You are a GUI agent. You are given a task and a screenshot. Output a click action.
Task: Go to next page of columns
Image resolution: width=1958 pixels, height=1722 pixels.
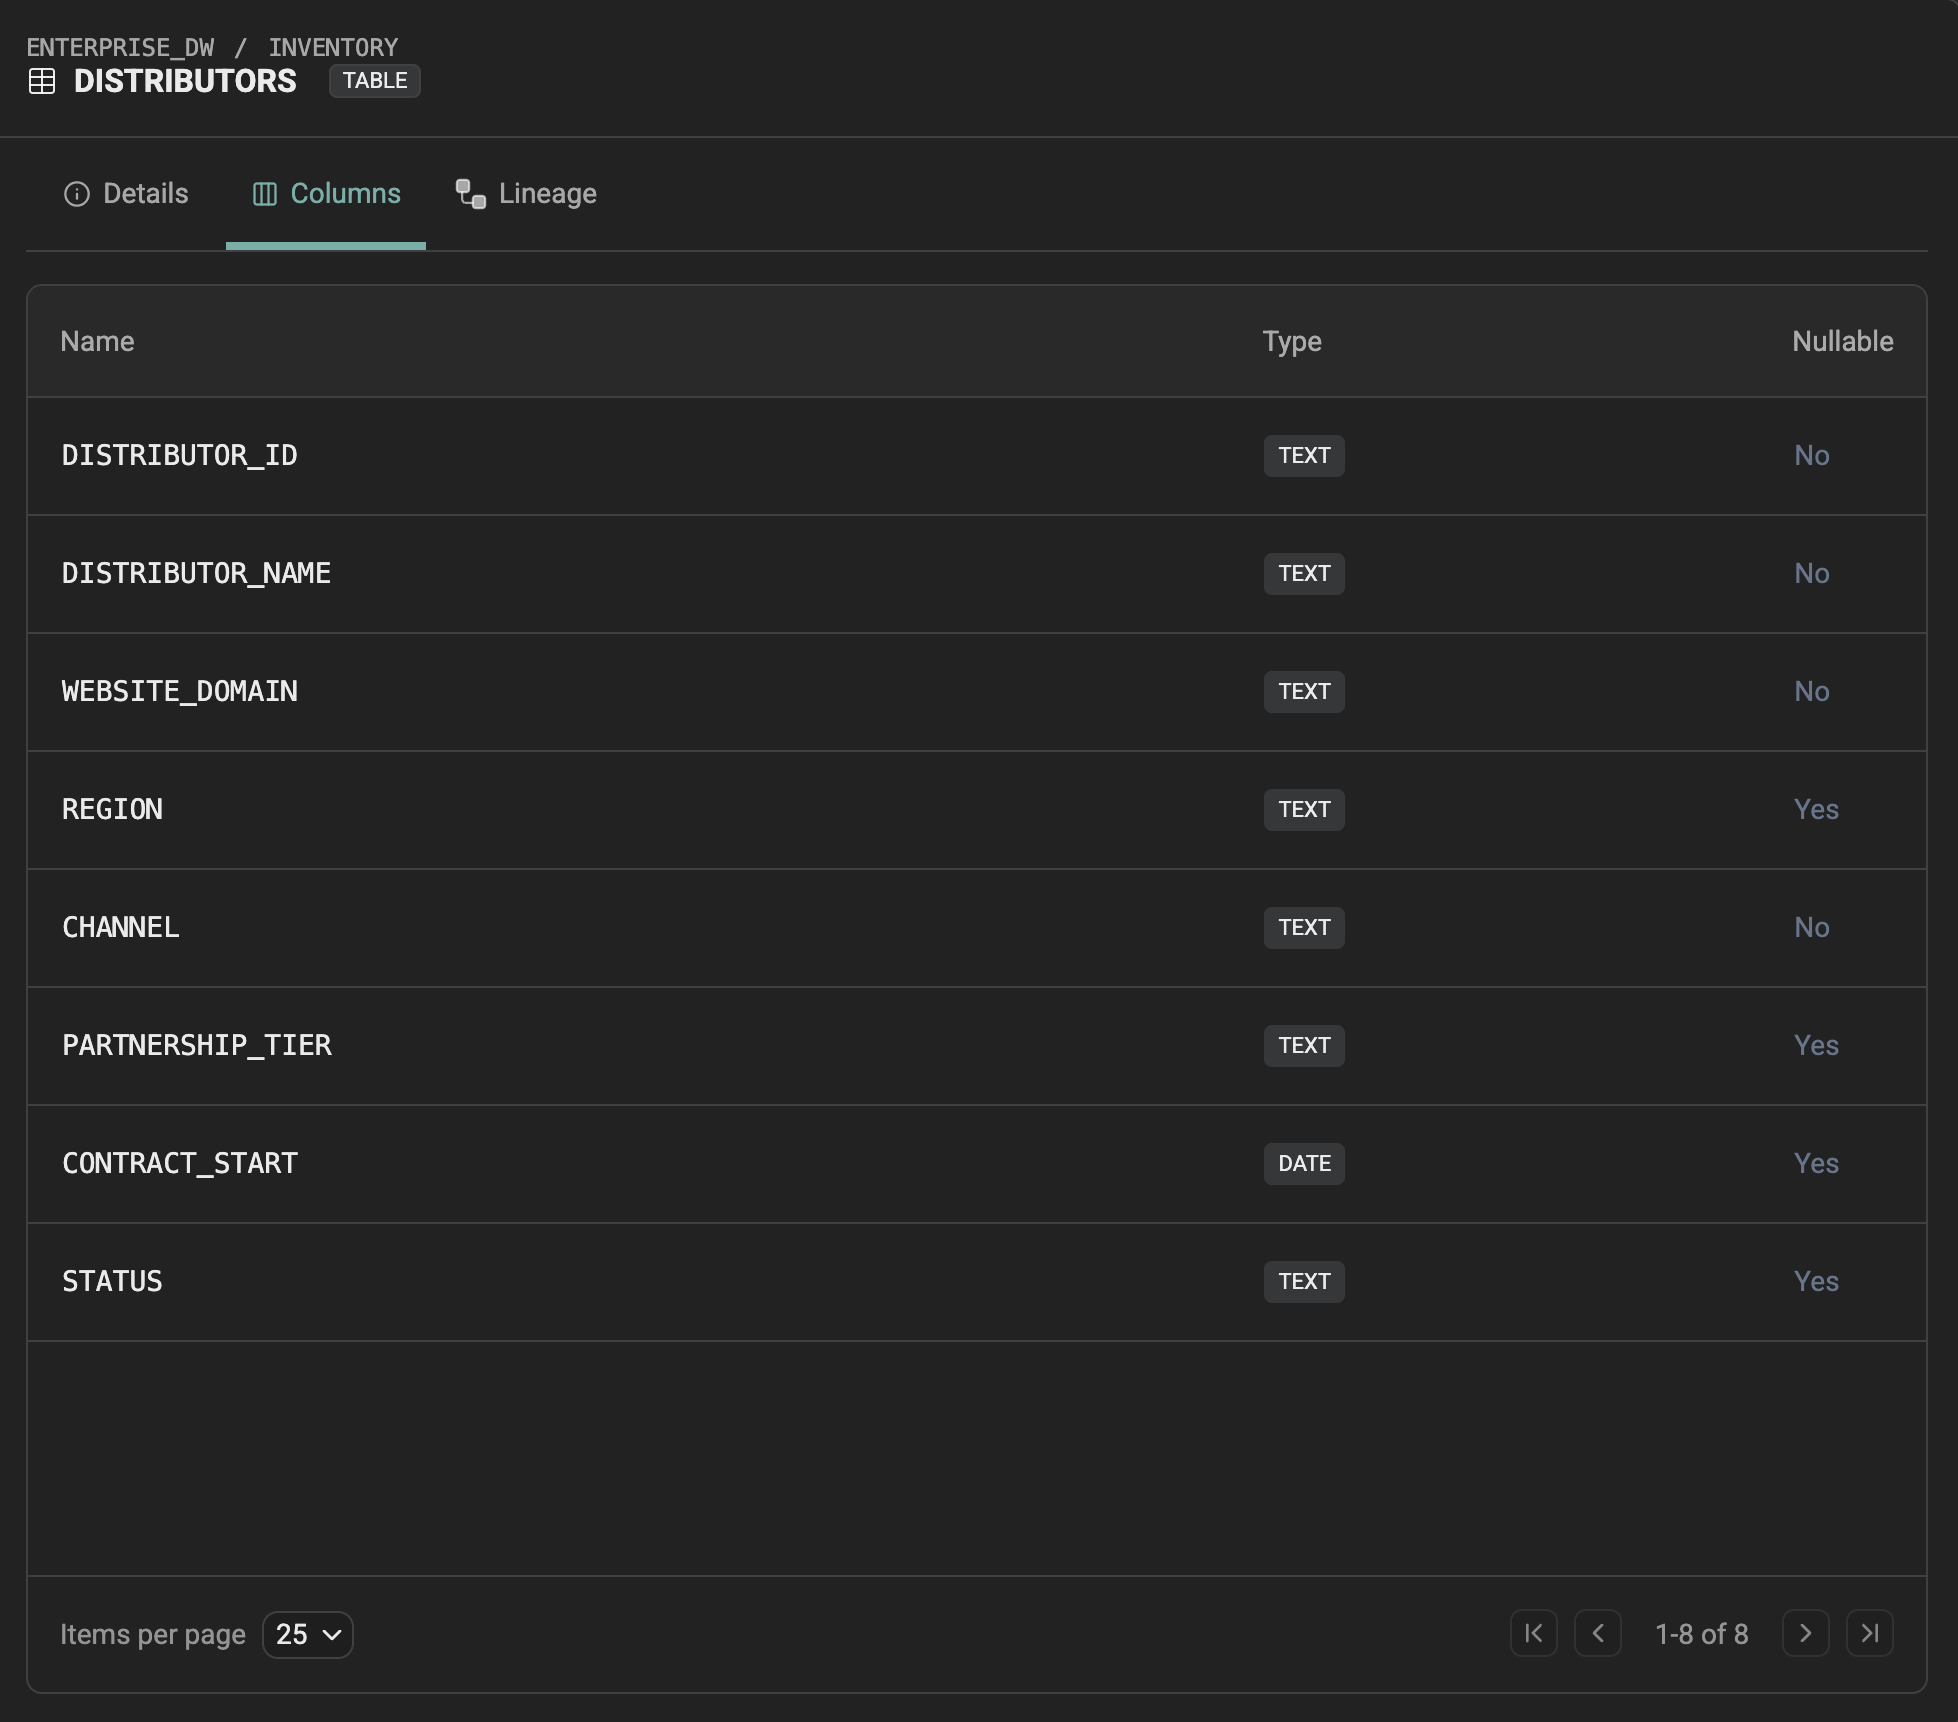(x=1805, y=1633)
